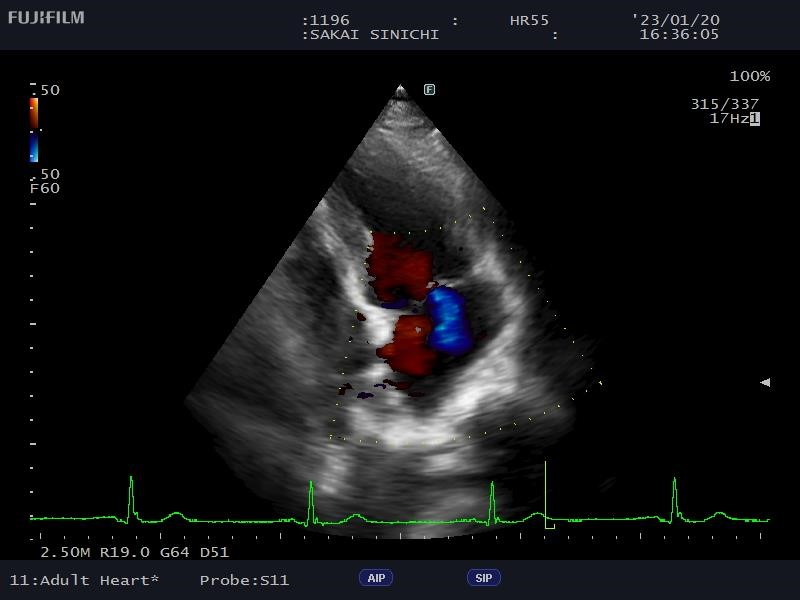
Task: Click the AIP button
Action: click(x=376, y=578)
